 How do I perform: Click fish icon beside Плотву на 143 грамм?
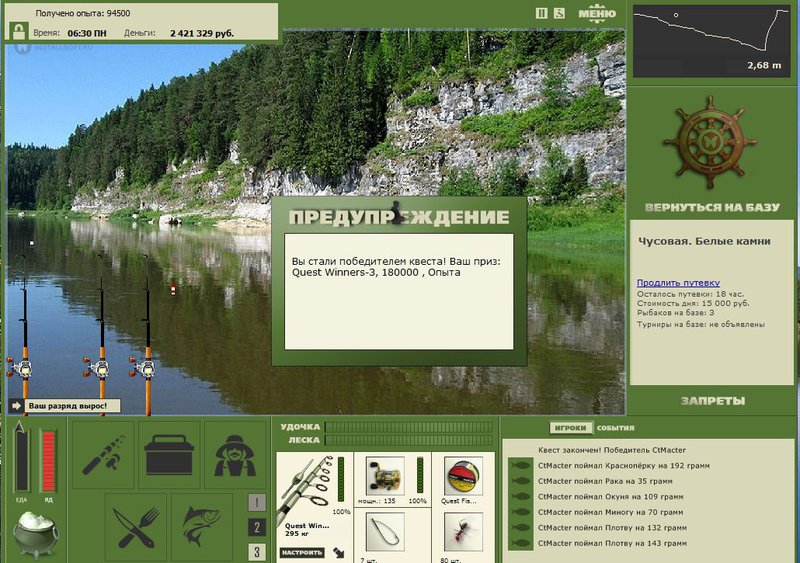(x=521, y=544)
